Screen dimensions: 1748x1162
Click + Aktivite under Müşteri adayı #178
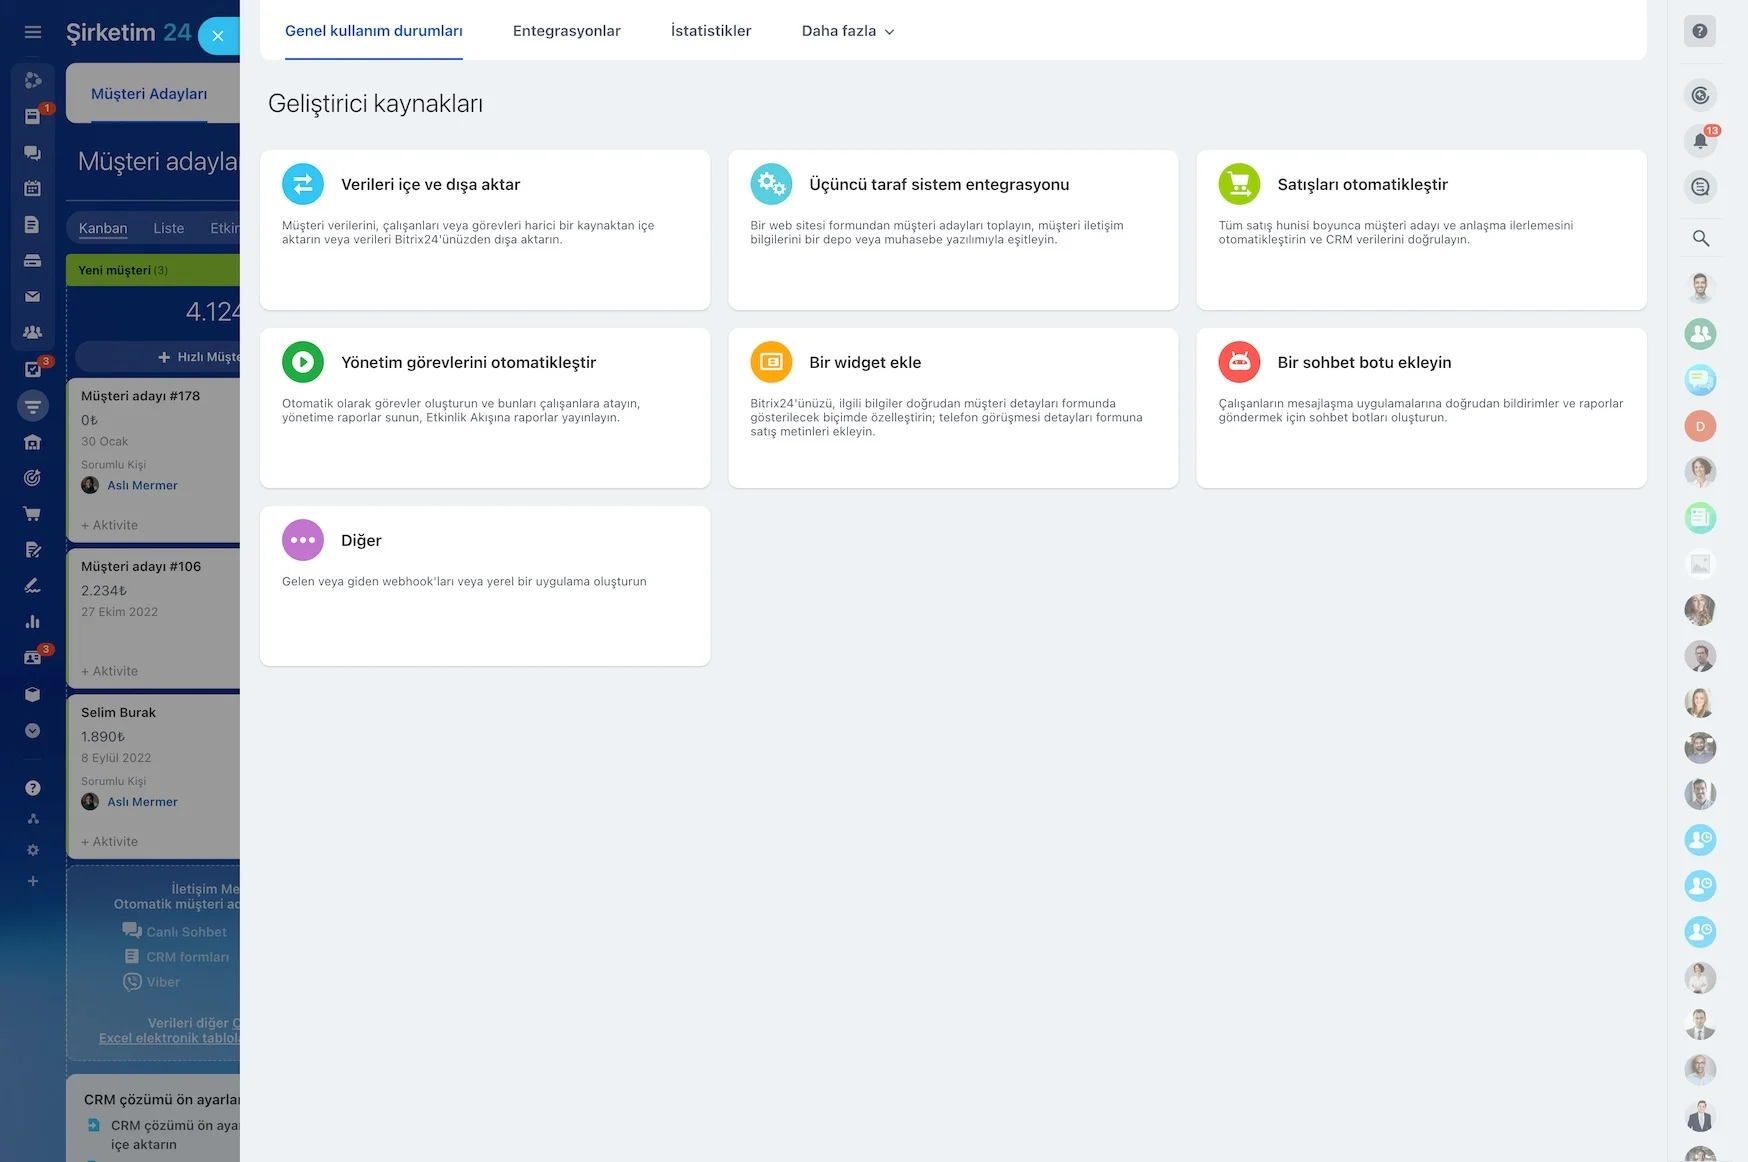click(110, 525)
